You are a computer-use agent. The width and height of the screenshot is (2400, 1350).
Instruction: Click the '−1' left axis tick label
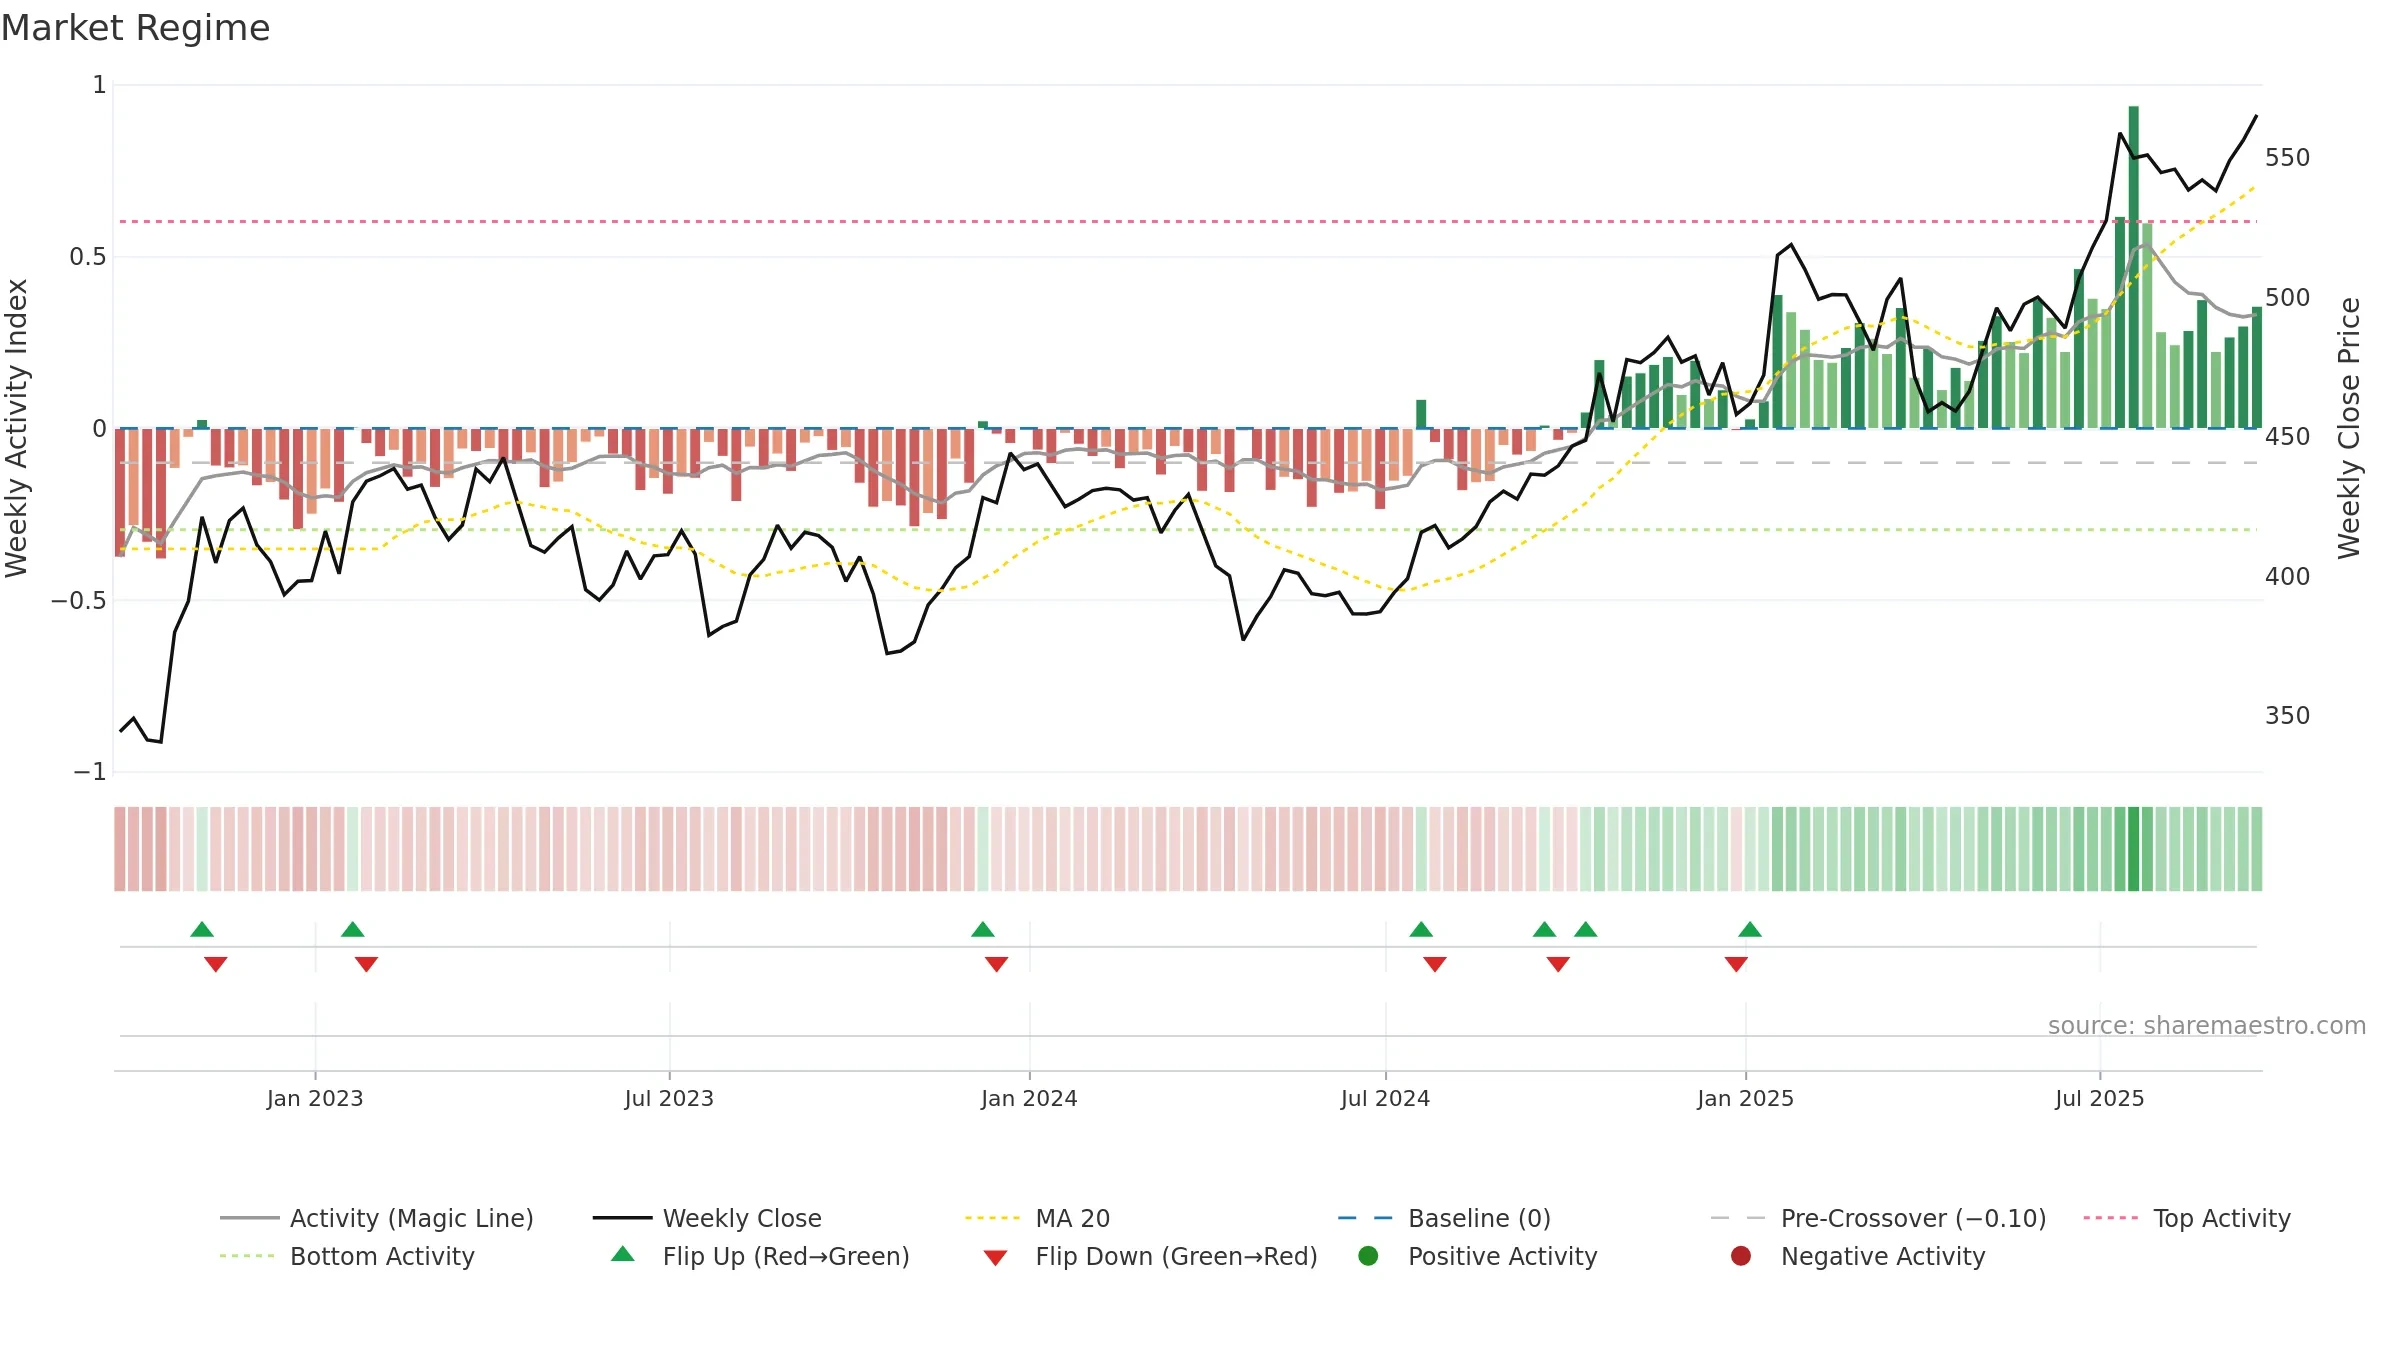(x=89, y=772)
